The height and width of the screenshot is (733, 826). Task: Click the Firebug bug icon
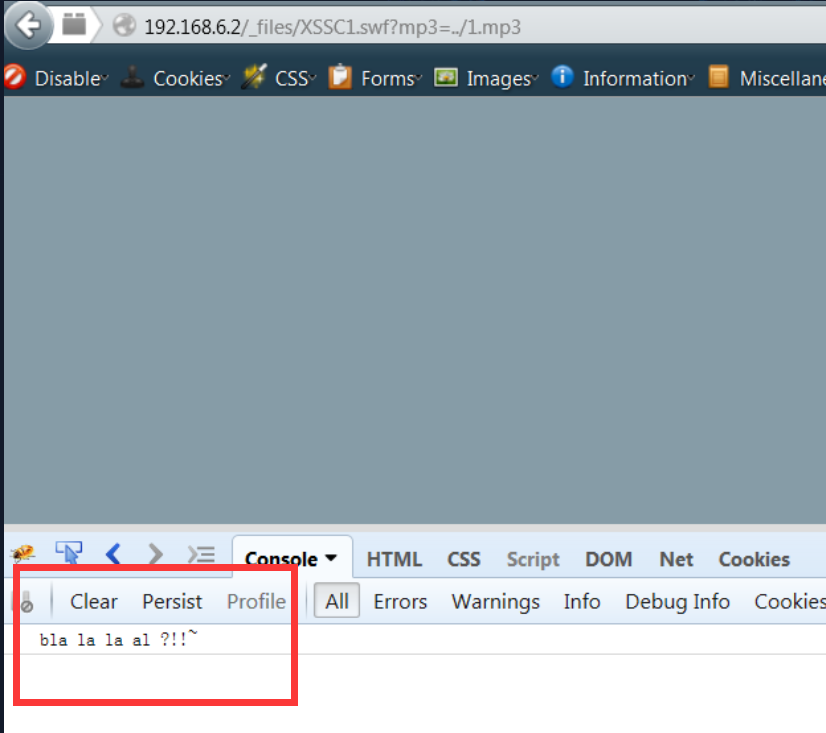tap(22, 553)
